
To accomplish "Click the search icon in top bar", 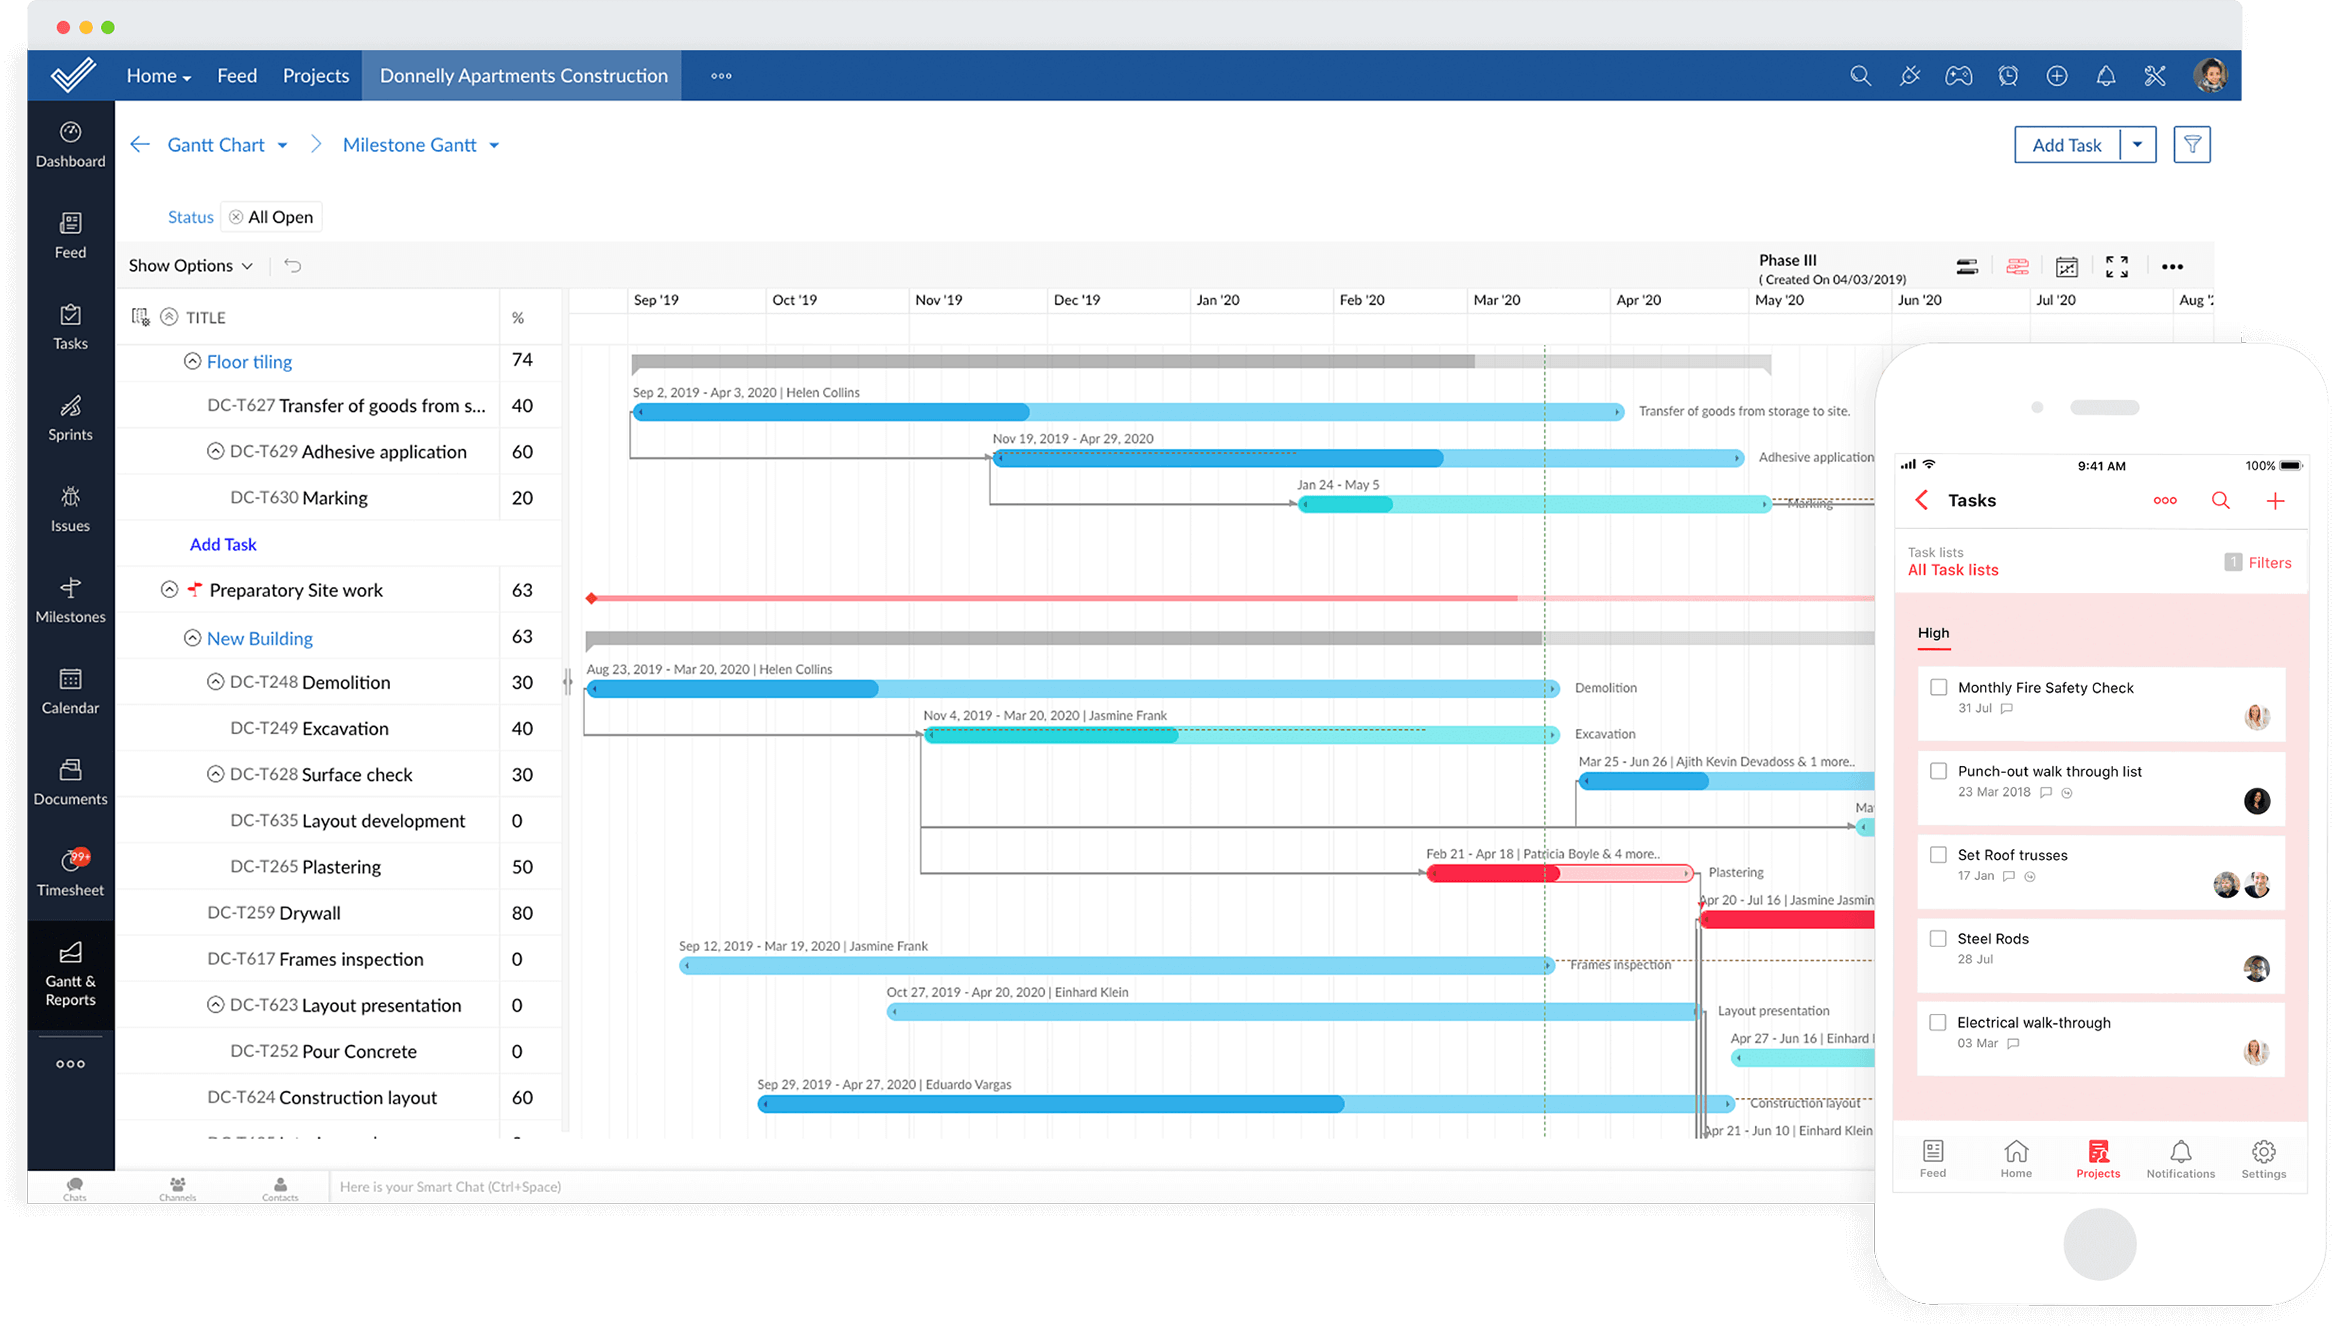I will (x=1860, y=76).
